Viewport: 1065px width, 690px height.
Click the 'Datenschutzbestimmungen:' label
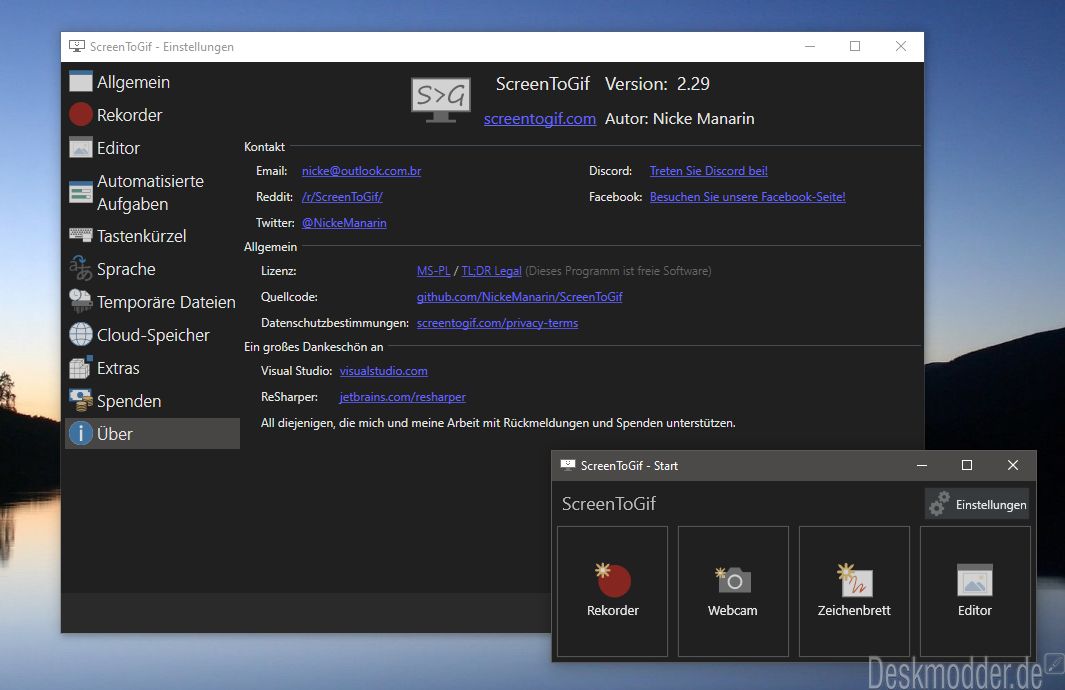335,323
